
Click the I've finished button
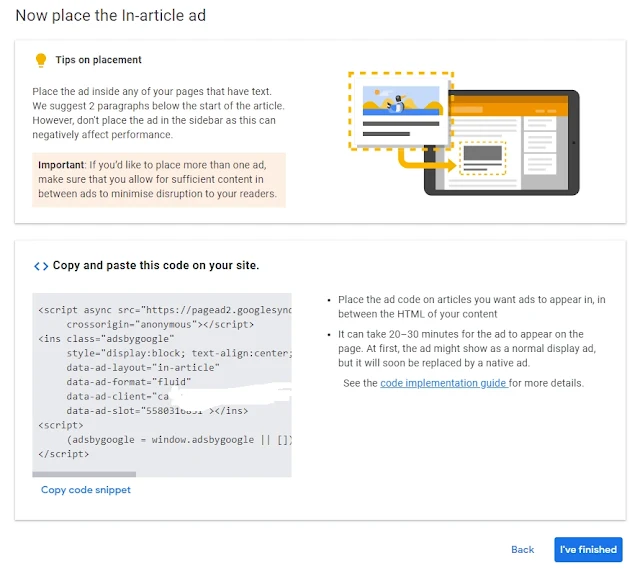(x=588, y=549)
